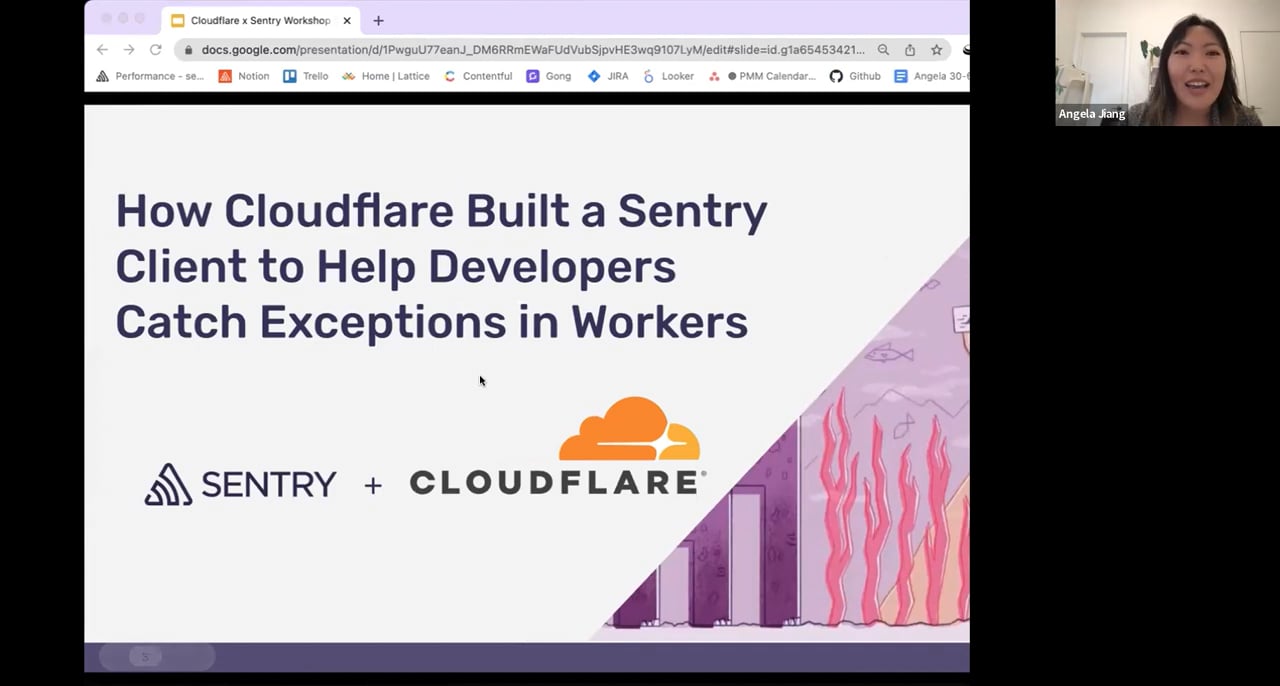Open the Trello bookmark

(306, 76)
